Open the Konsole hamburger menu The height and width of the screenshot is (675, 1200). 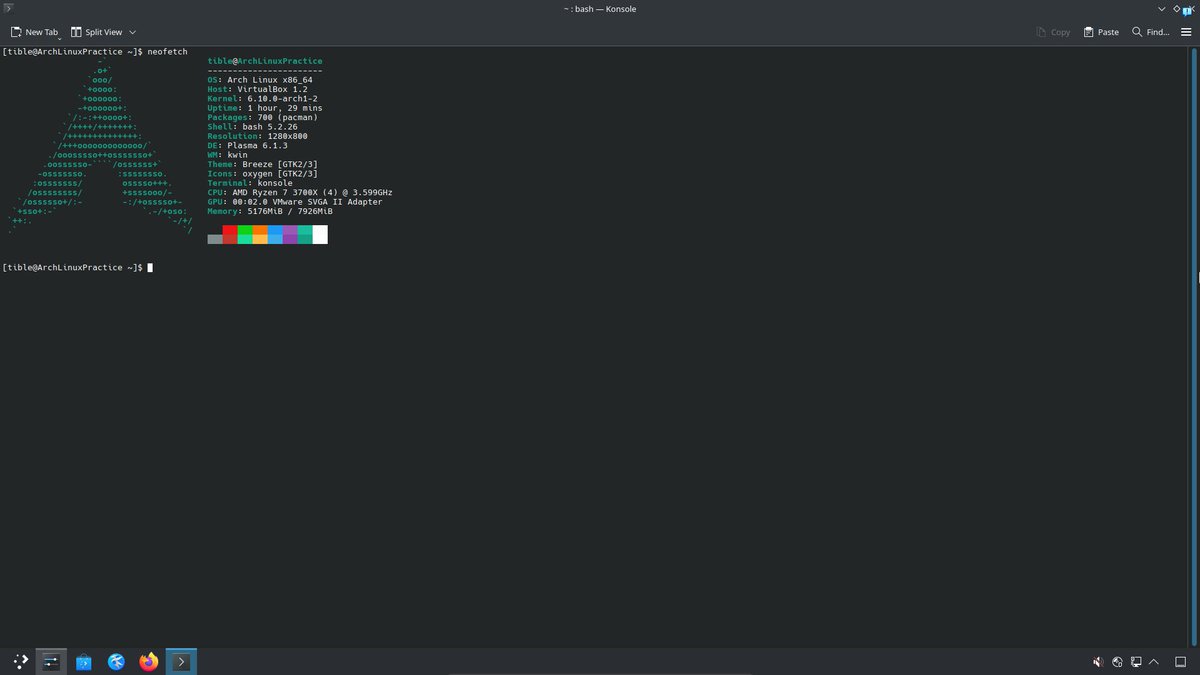tap(1186, 32)
